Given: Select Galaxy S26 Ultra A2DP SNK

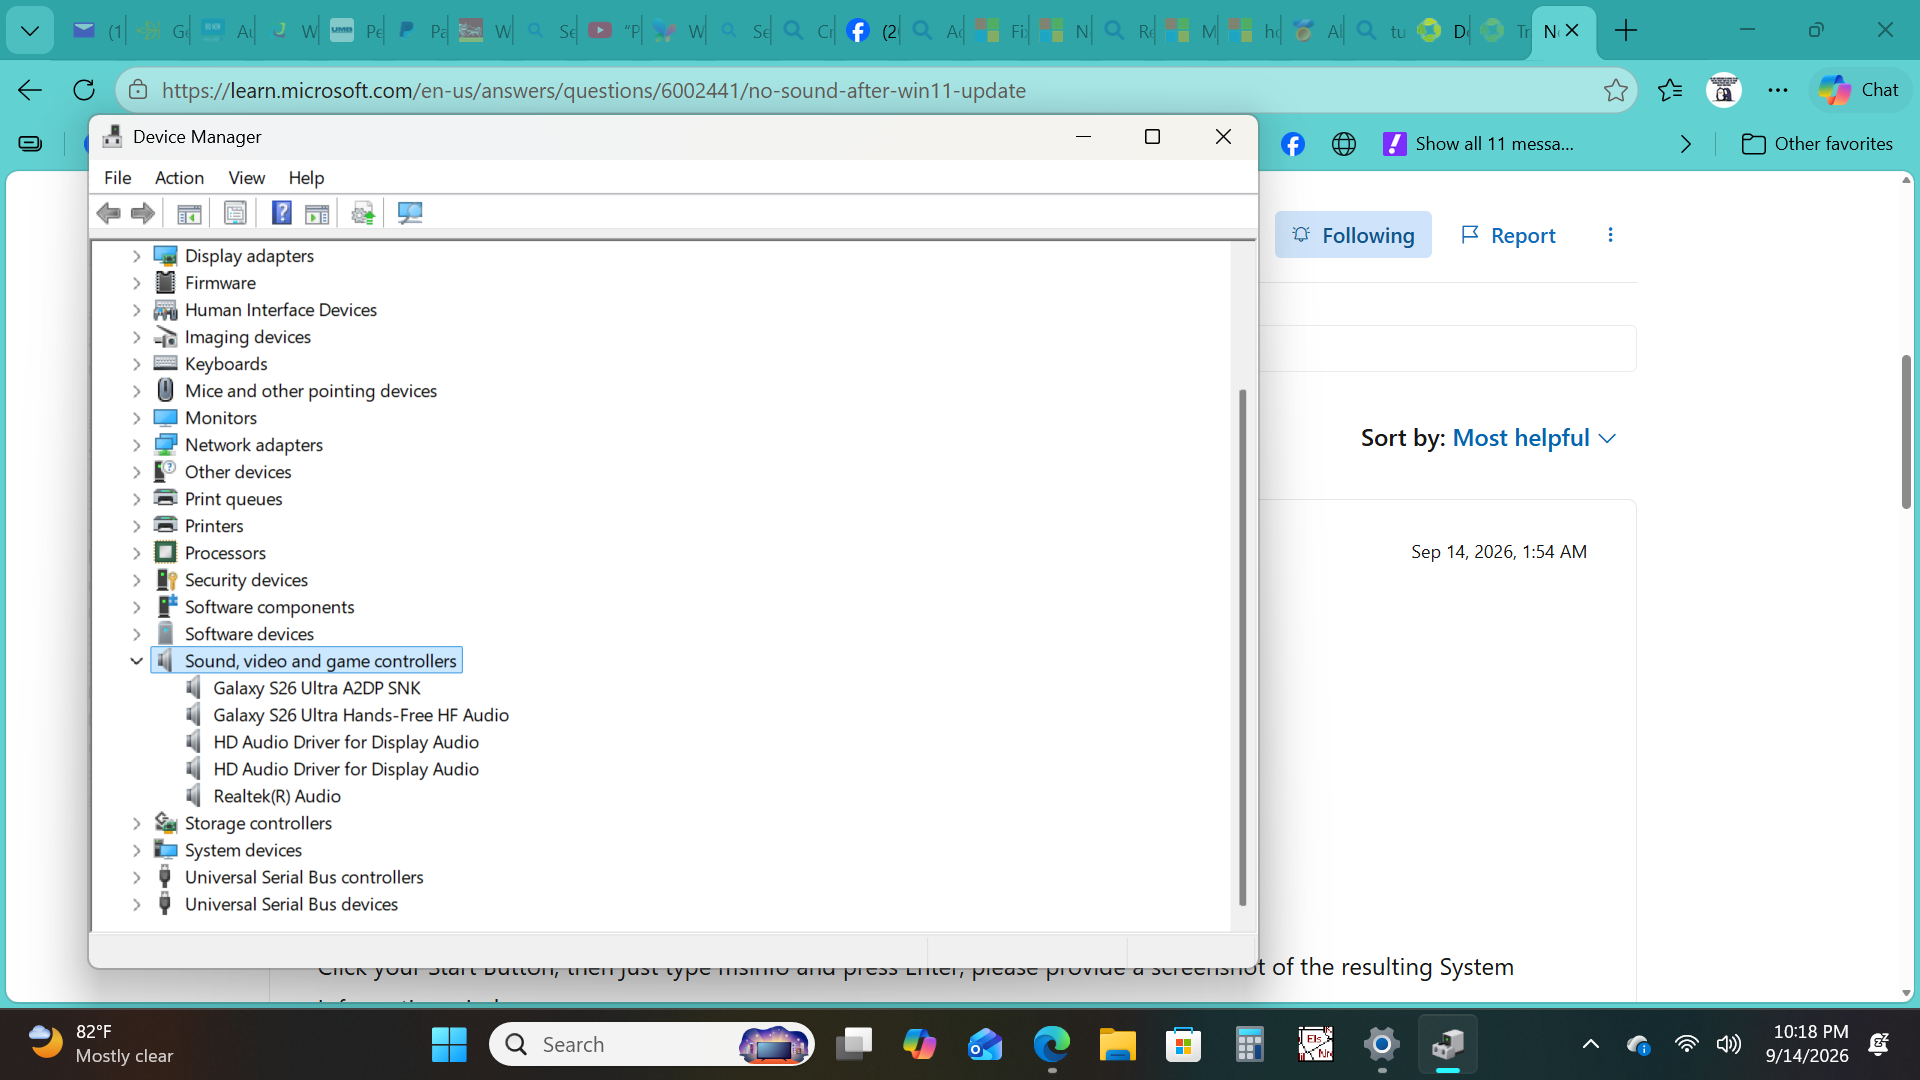Looking at the screenshot, I should 317,688.
